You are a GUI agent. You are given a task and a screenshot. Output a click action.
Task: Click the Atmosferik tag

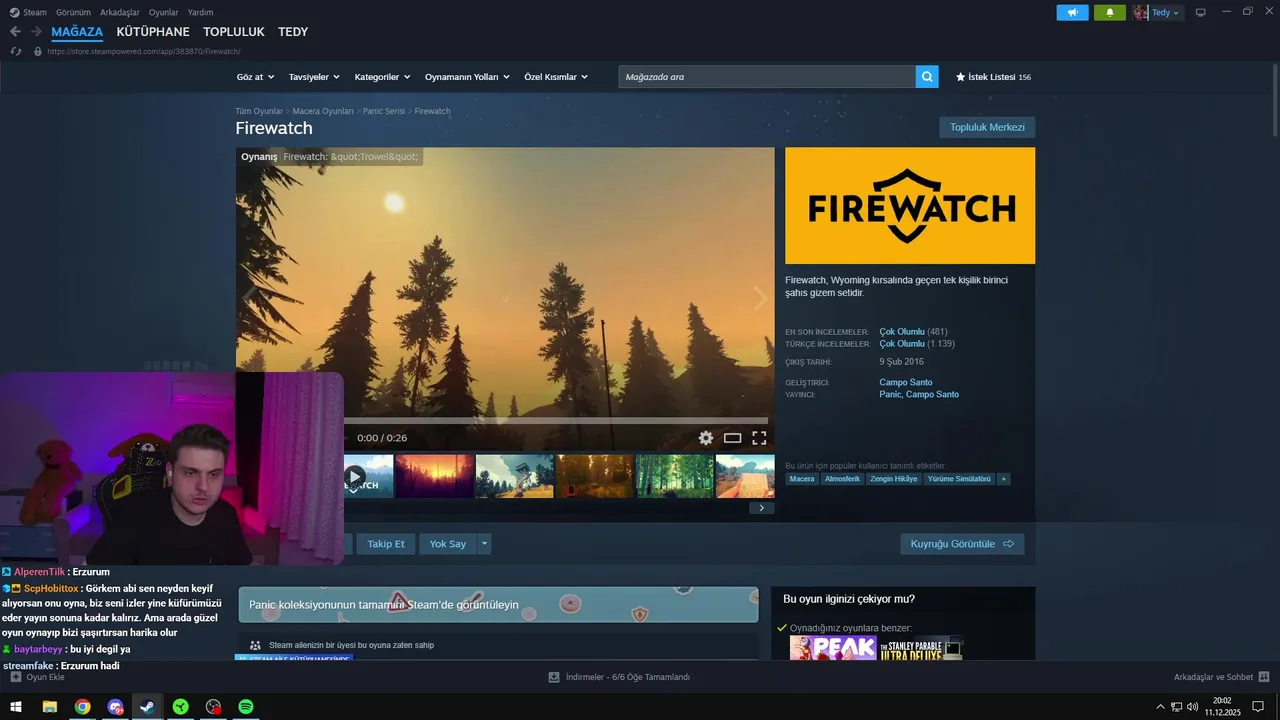point(842,479)
